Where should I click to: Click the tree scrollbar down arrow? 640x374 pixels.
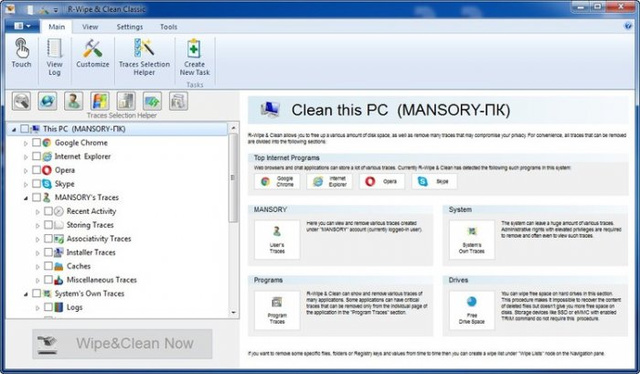click(233, 313)
